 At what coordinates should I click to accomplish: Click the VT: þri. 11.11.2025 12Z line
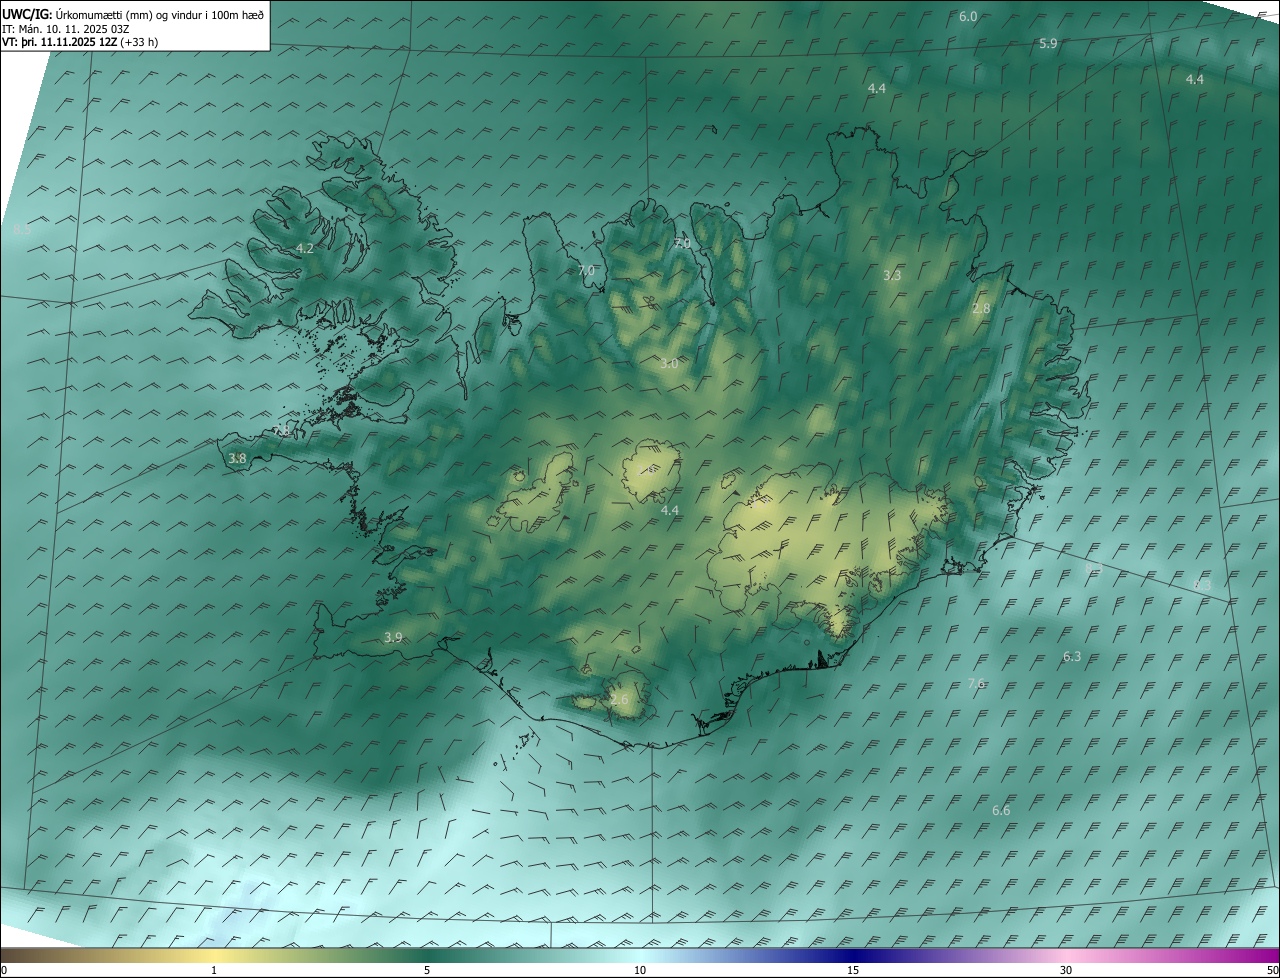click(x=81, y=42)
